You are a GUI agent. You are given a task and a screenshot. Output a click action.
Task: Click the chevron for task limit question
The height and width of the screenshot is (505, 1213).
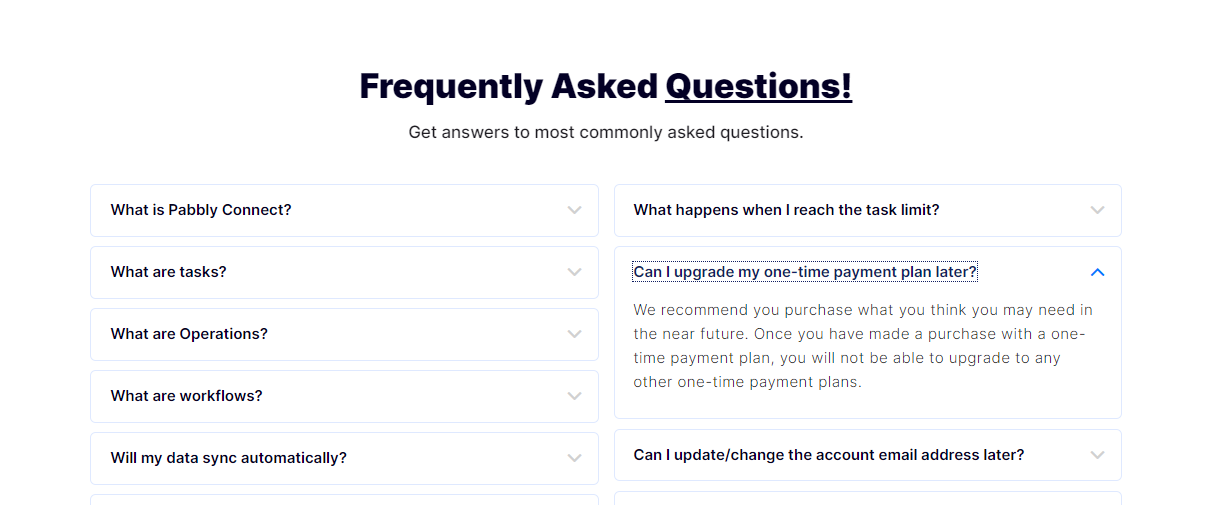[1097, 210]
